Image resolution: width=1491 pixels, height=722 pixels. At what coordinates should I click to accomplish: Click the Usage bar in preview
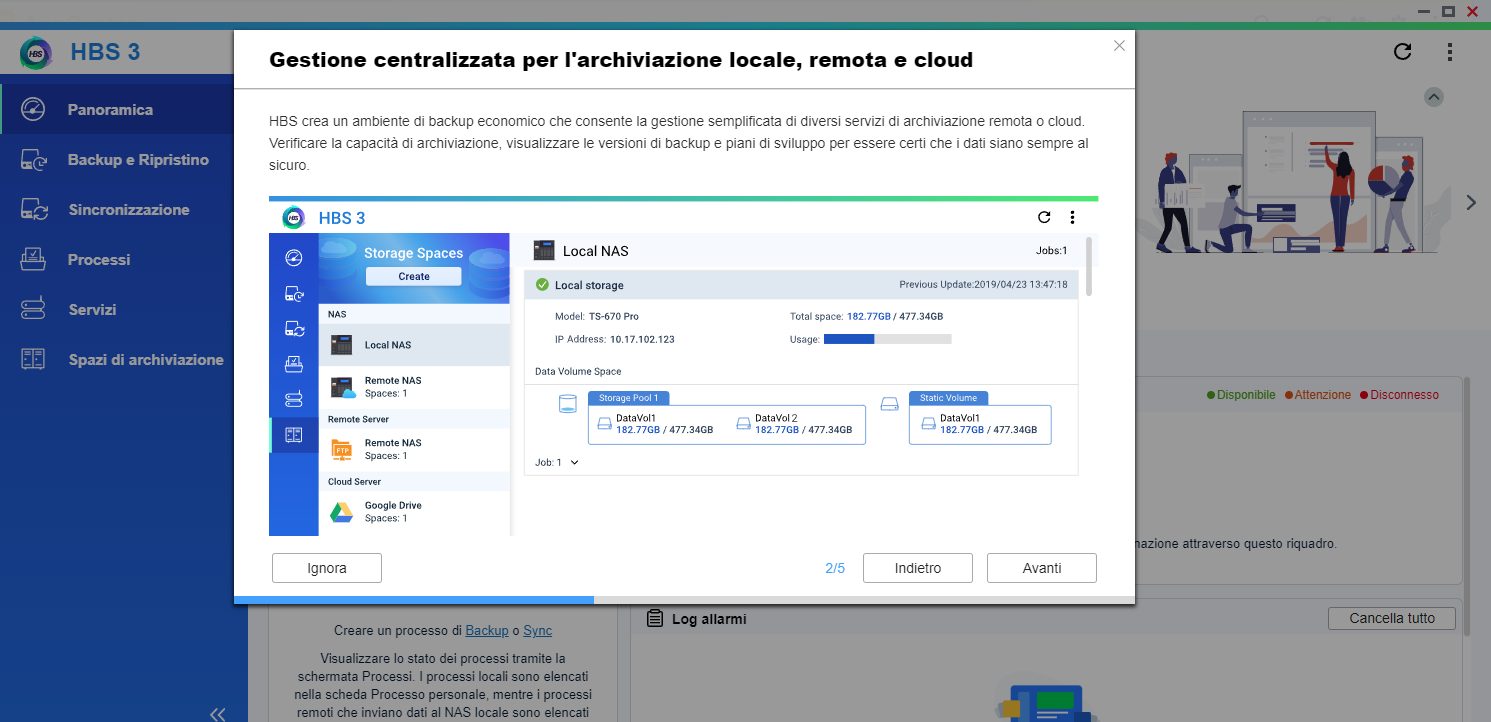(x=887, y=339)
